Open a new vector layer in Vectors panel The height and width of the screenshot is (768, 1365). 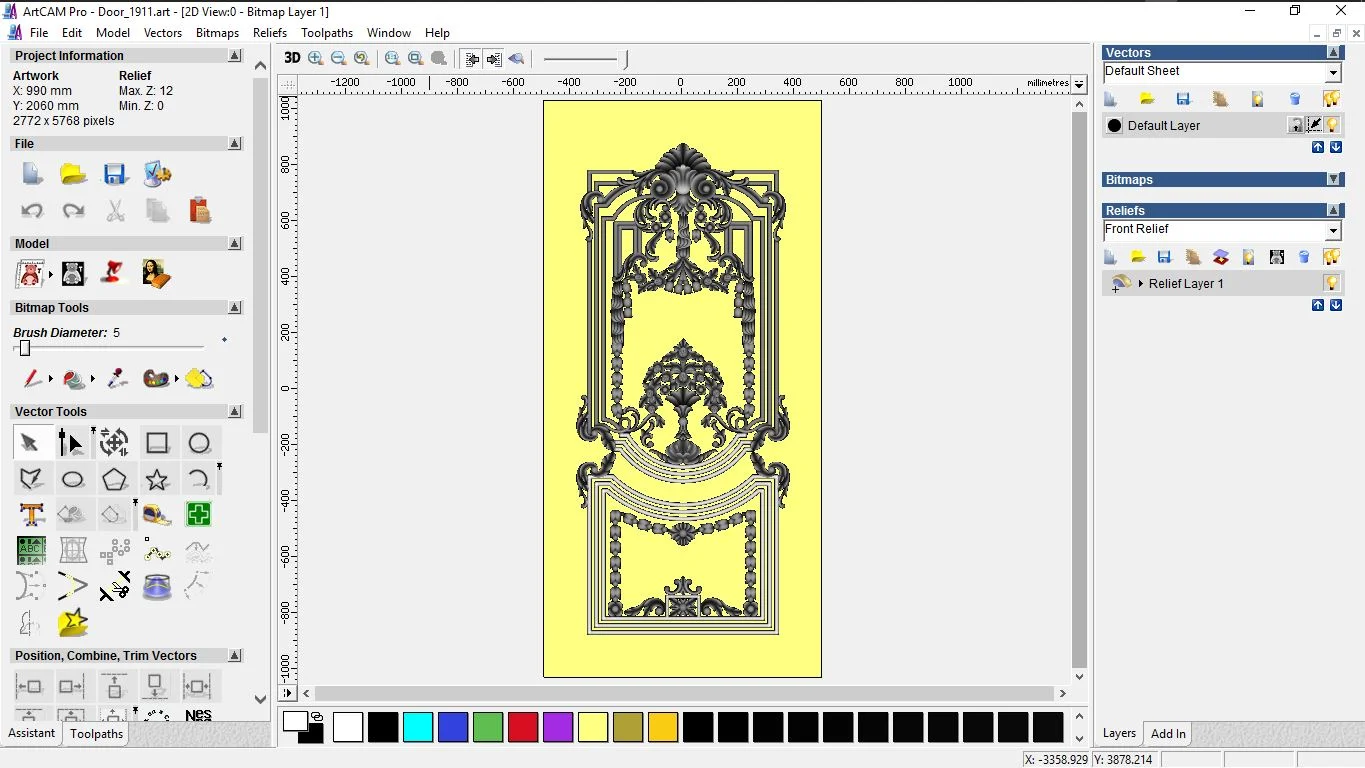[x=1110, y=98]
